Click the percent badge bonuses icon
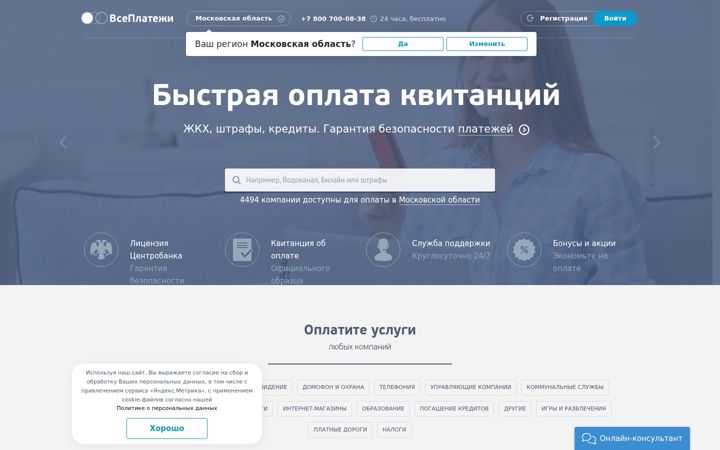 (524, 250)
